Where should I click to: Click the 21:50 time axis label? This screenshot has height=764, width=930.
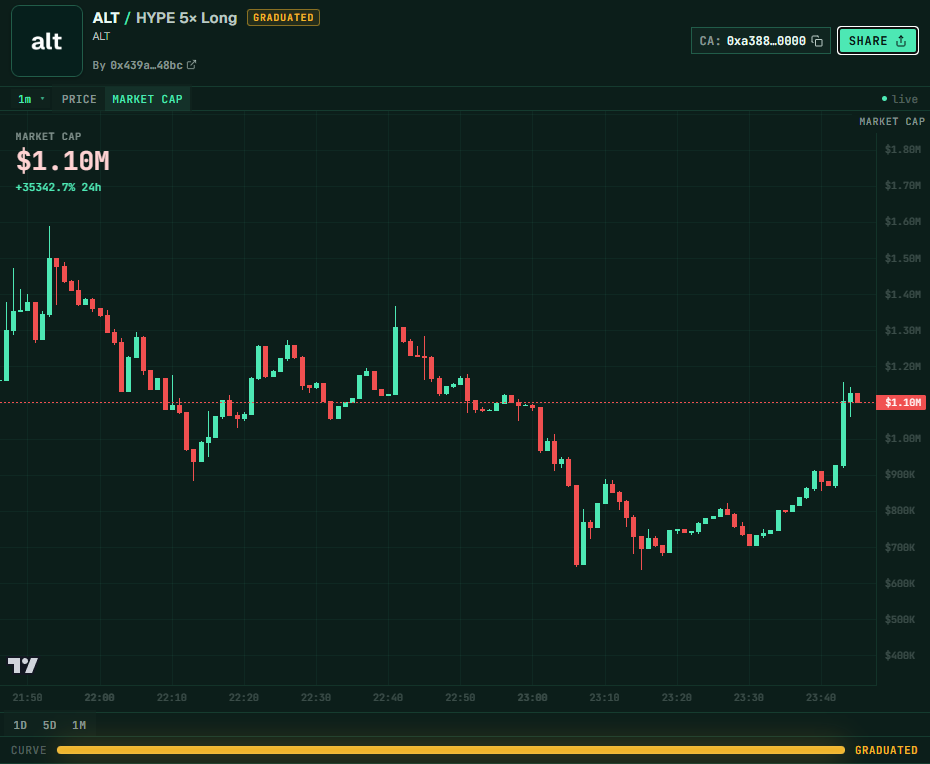(27, 698)
